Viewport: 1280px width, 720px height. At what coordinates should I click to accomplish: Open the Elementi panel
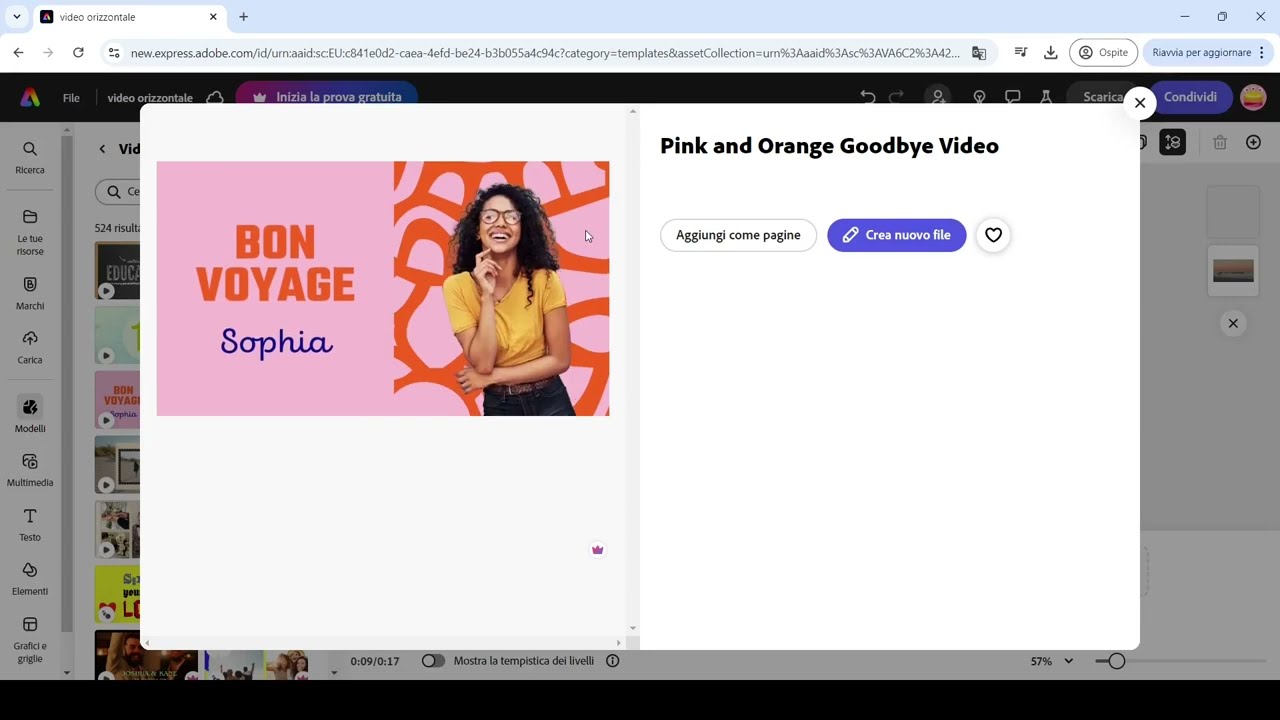30,579
